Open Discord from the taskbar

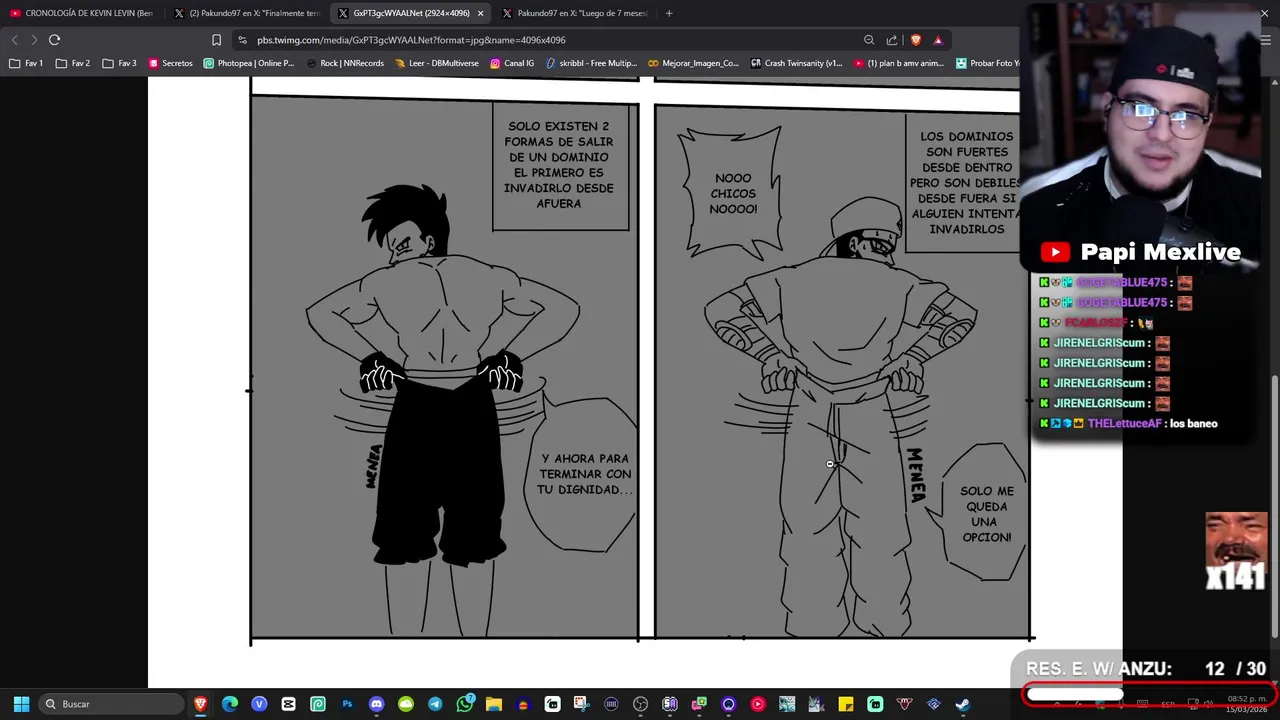pyautogui.click(x=376, y=704)
